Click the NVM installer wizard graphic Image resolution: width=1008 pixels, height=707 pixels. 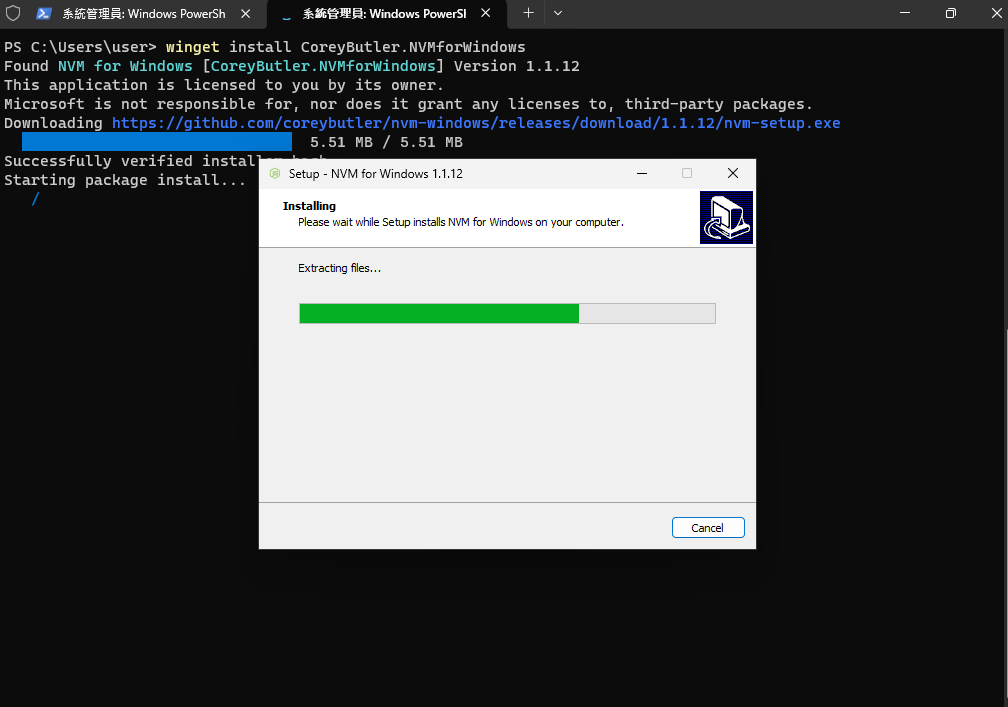(x=726, y=217)
